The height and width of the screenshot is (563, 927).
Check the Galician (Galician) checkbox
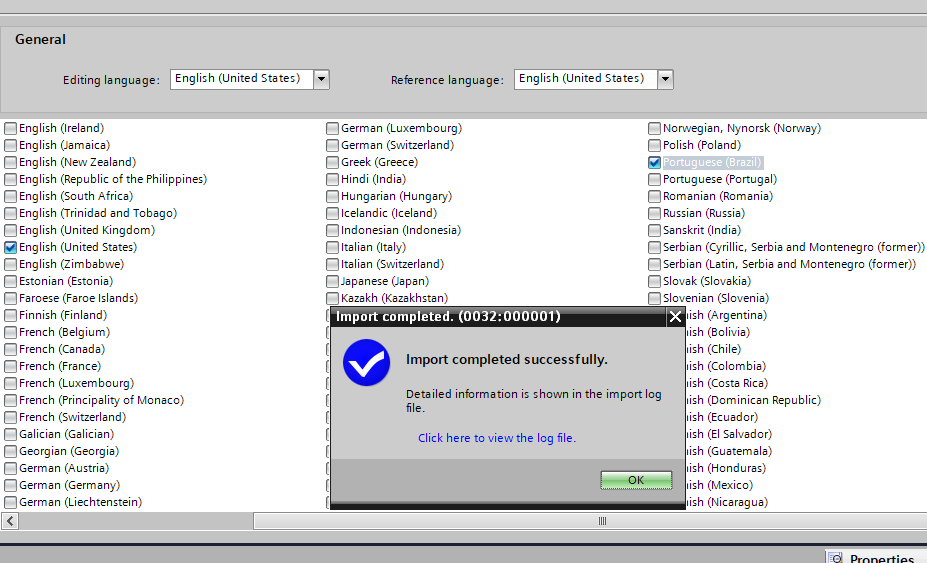(x=10, y=434)
